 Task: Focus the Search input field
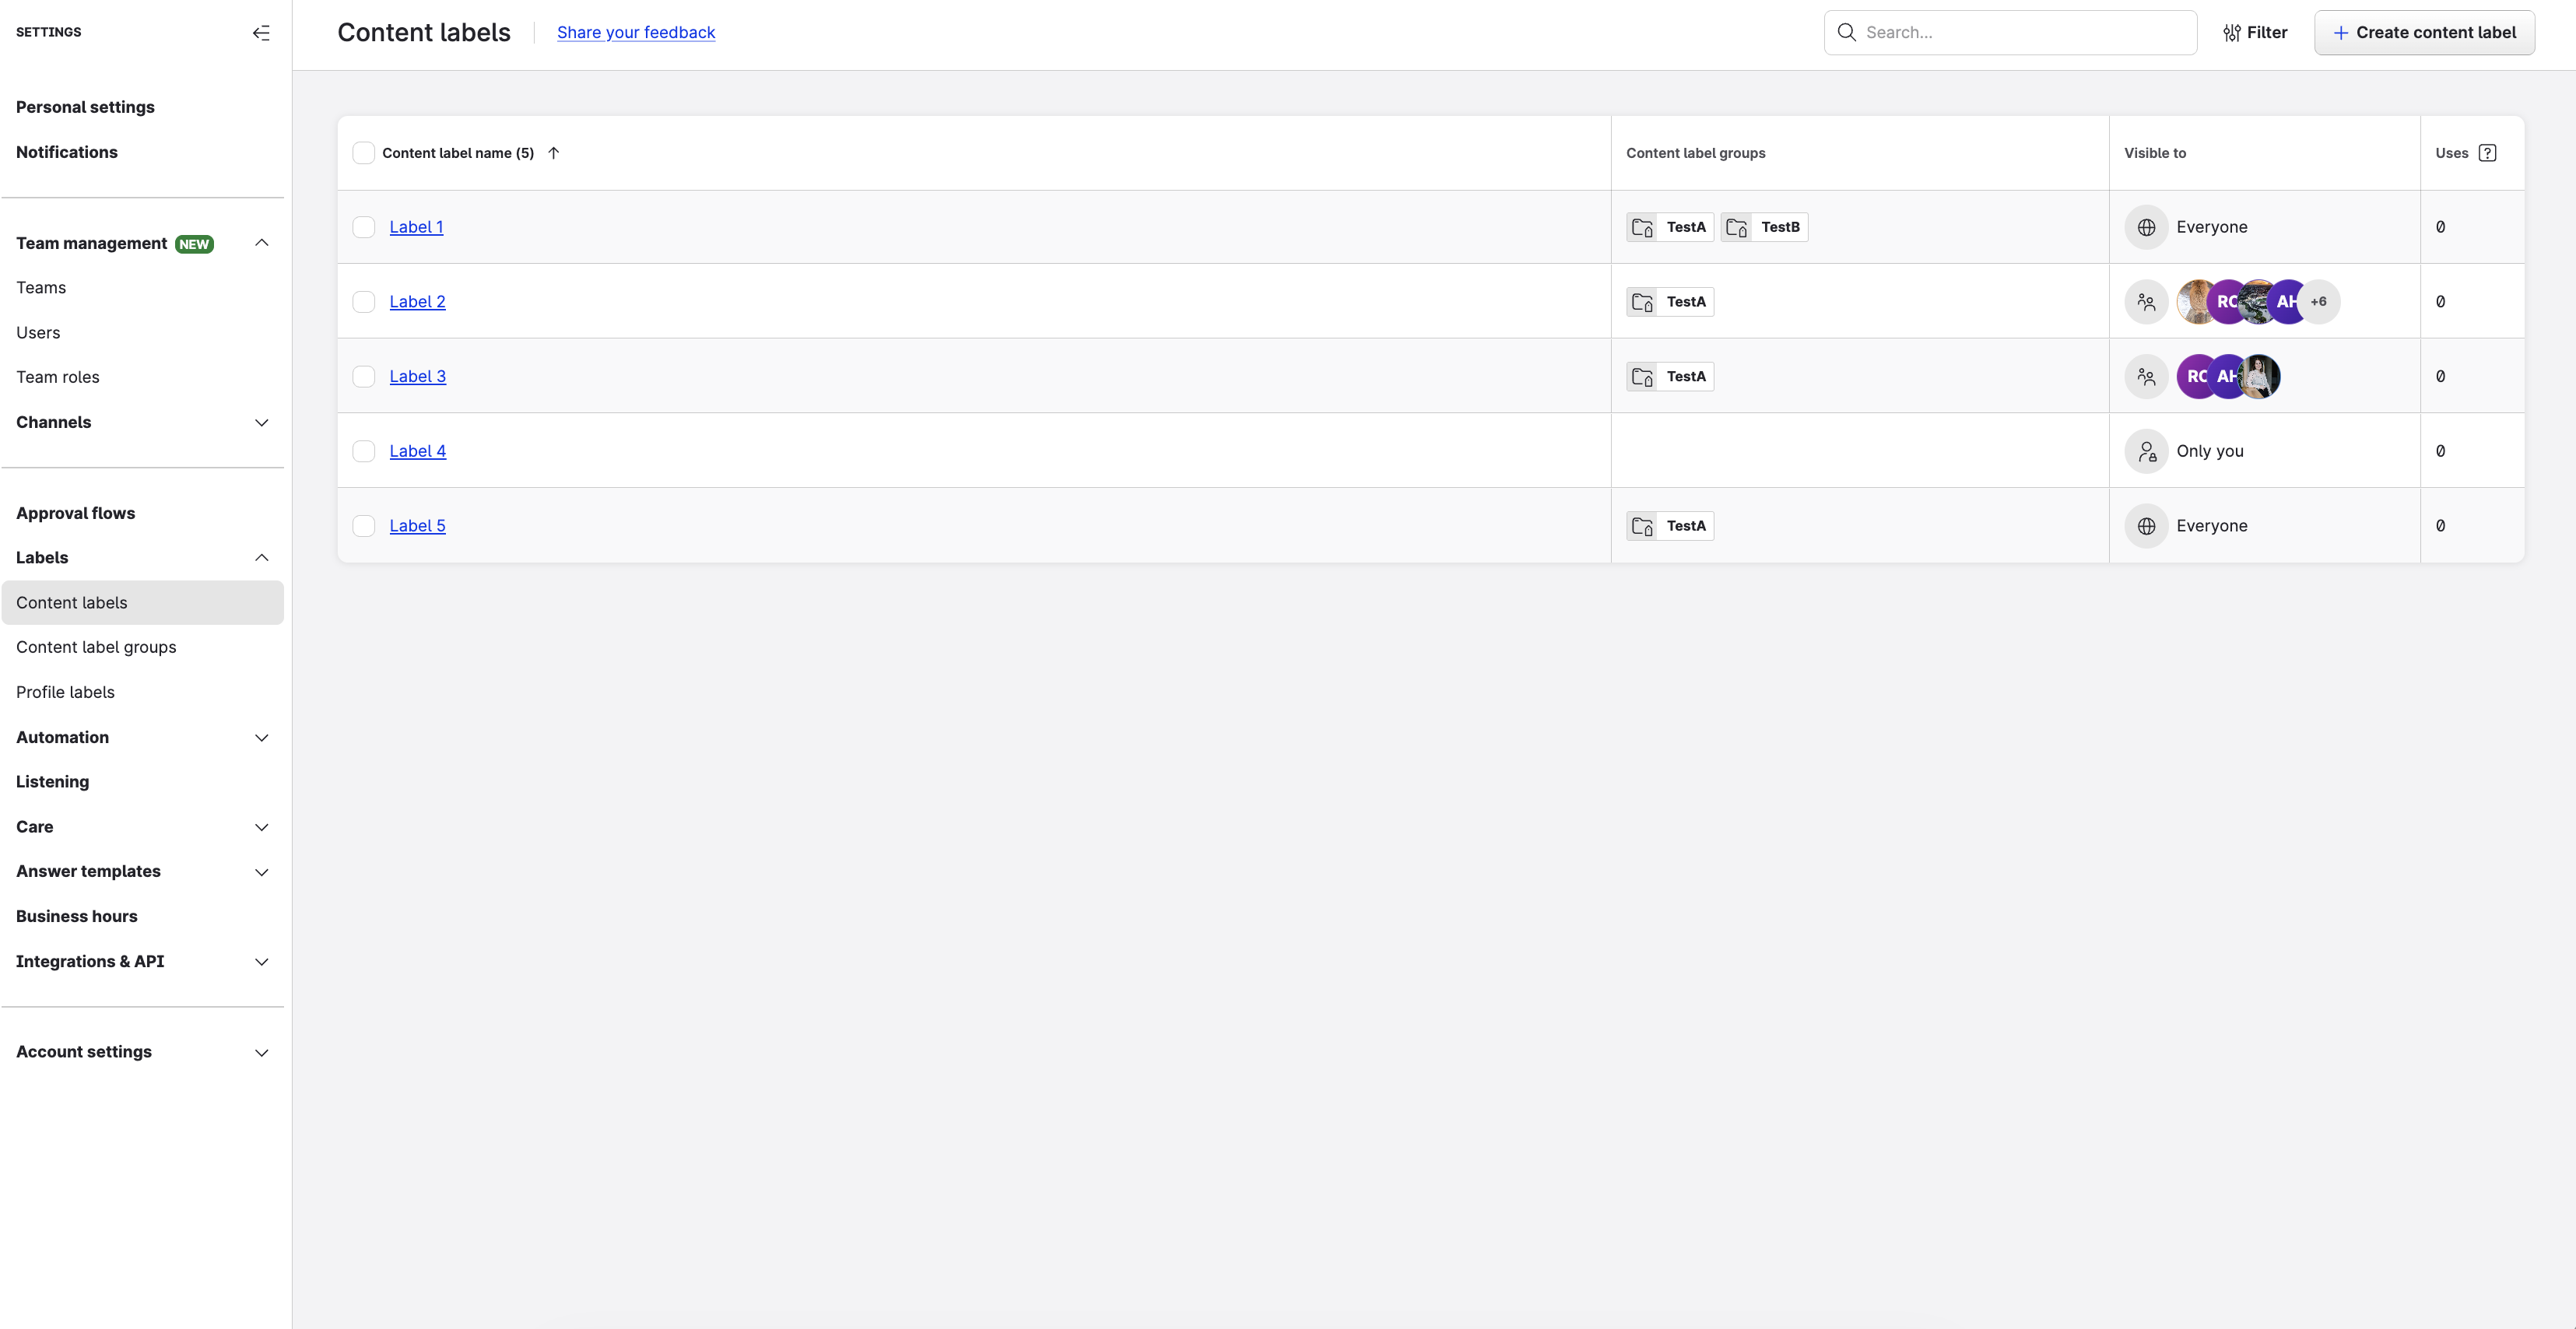tap(2010, 33)
